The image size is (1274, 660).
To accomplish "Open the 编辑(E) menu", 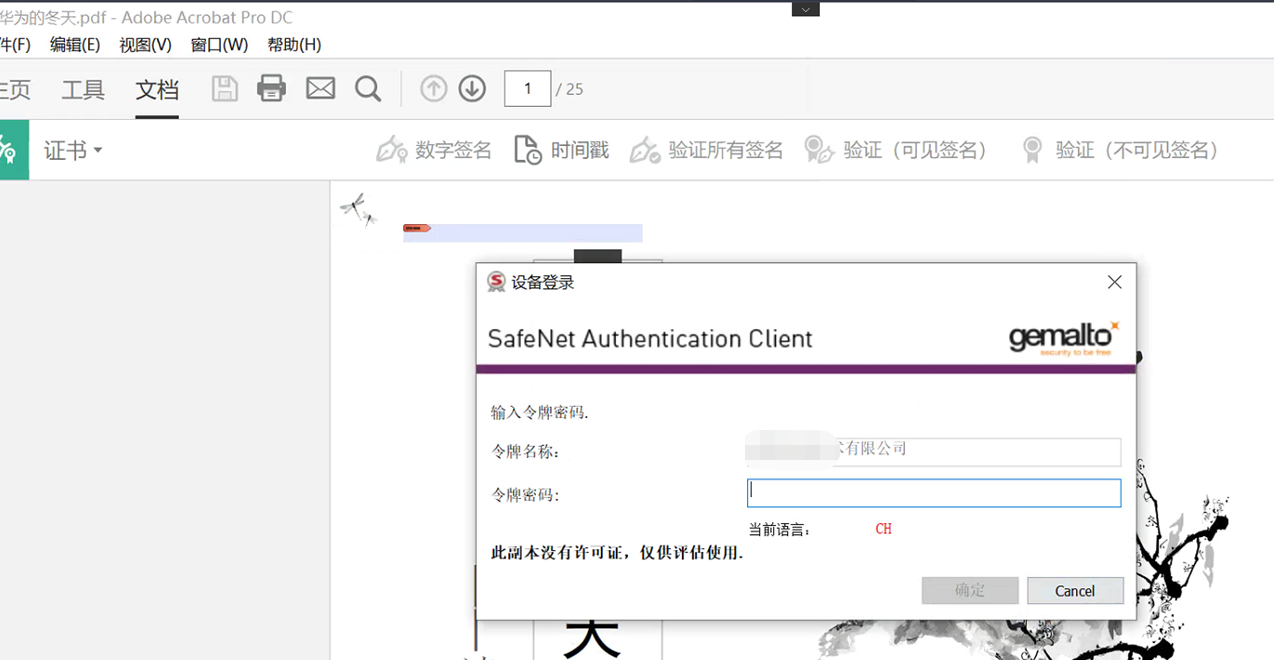I will pos(75,45).
